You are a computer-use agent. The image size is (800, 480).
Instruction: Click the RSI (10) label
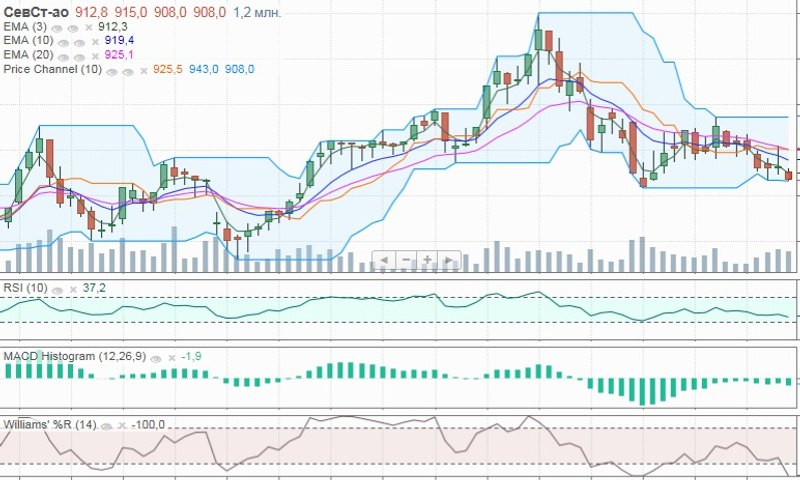tap(26, 288)
